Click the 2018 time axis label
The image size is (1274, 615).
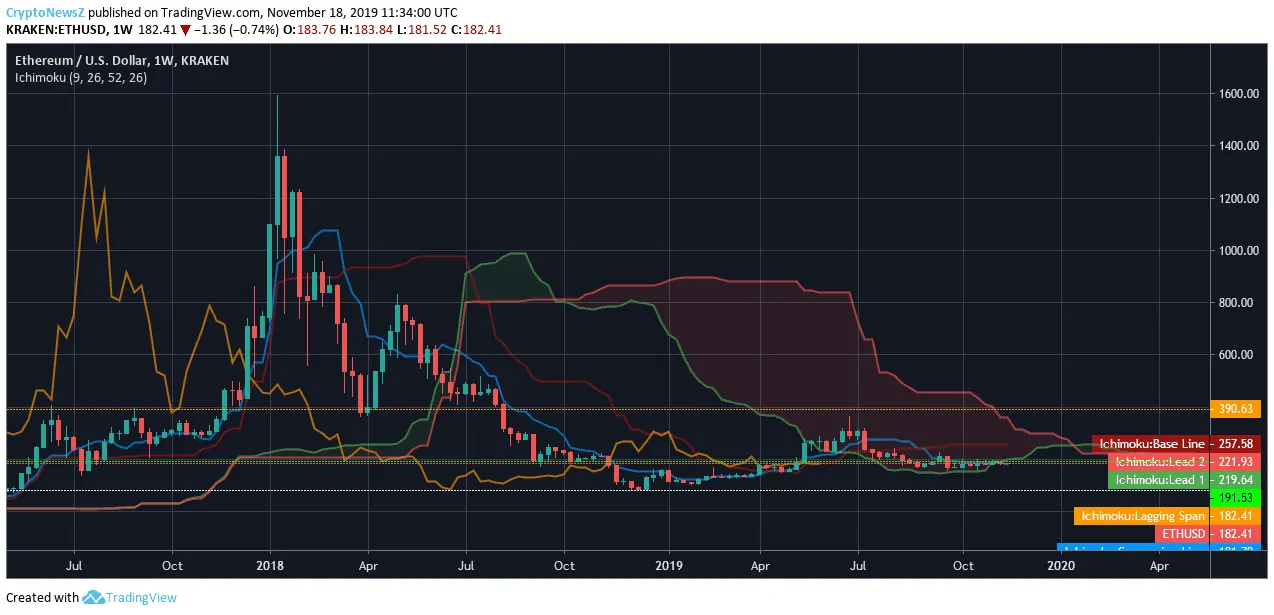(269, 565)
